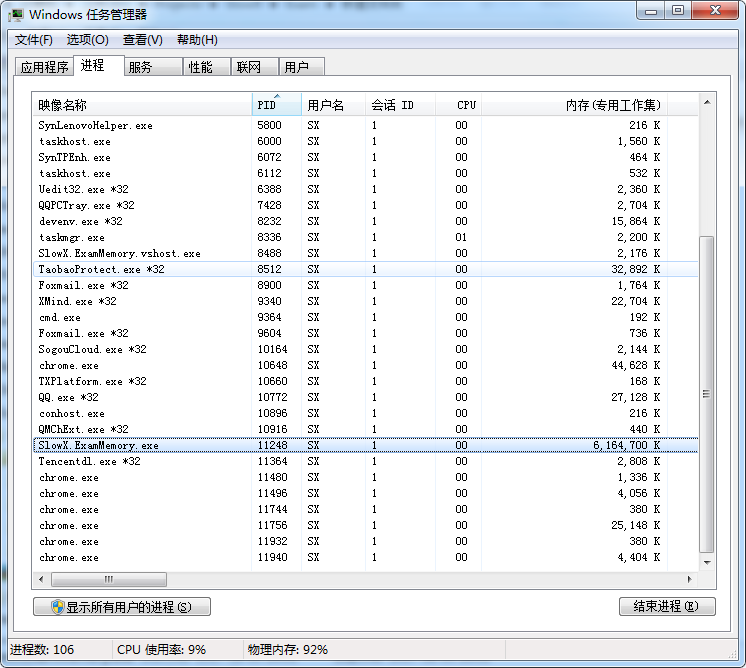Select chrome.exe with PID 10648

tap(365, 365)
